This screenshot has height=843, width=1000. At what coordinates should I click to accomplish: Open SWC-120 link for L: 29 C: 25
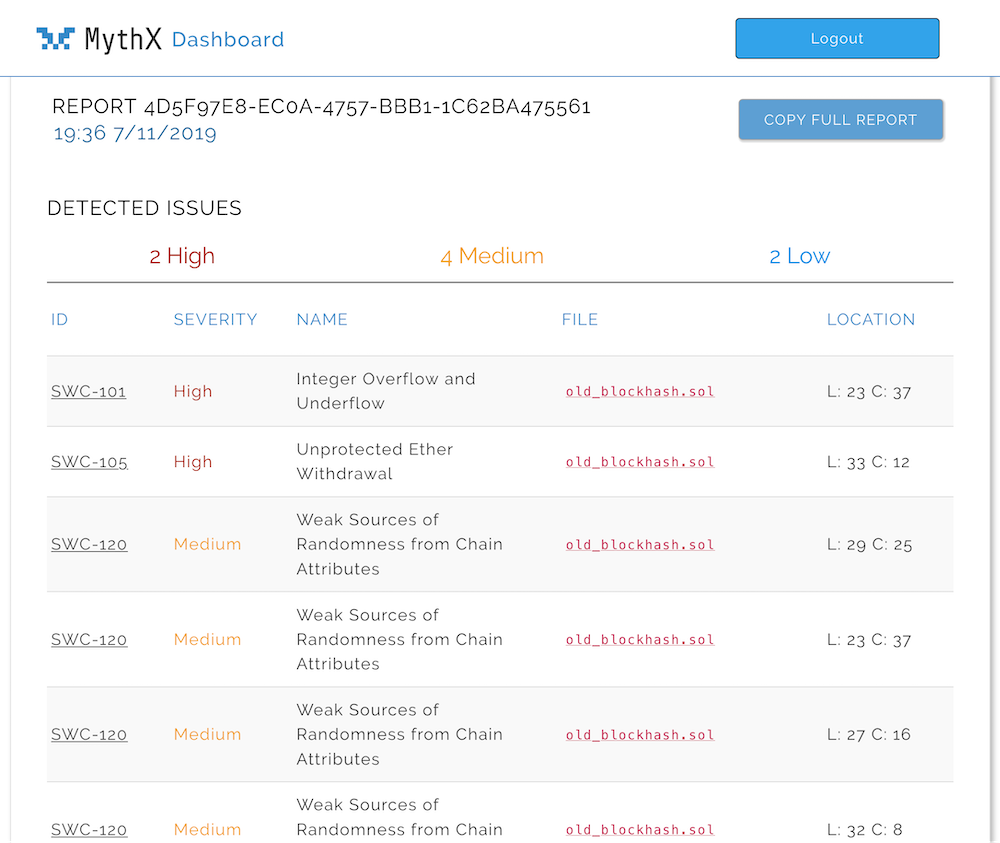[x=89, y=545]
